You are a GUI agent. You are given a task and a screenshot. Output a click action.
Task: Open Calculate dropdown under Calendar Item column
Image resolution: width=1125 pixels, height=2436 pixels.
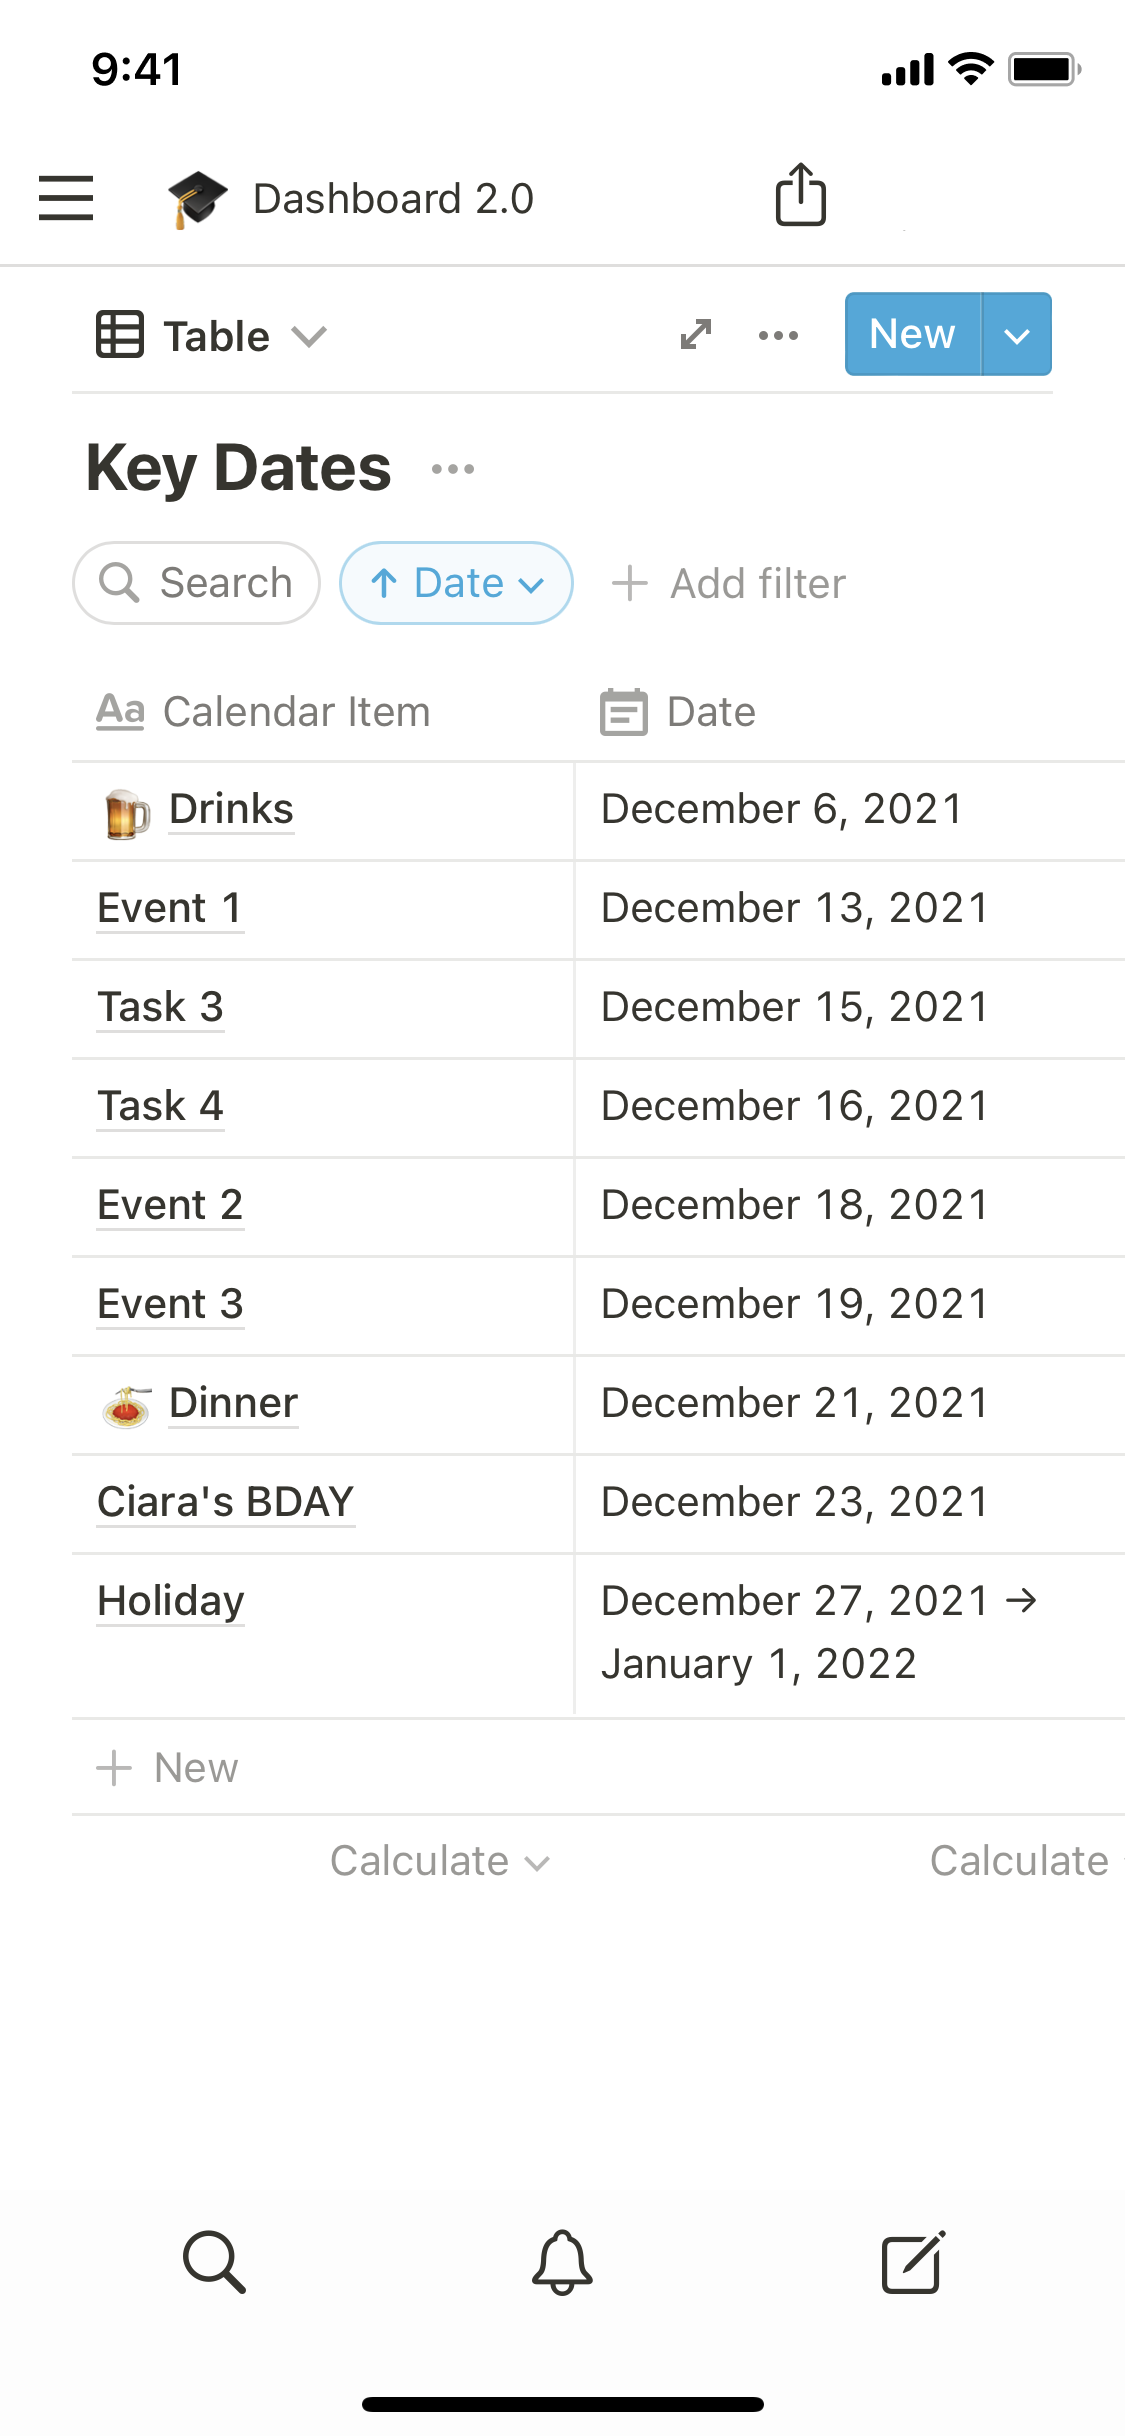point(440,1862)
